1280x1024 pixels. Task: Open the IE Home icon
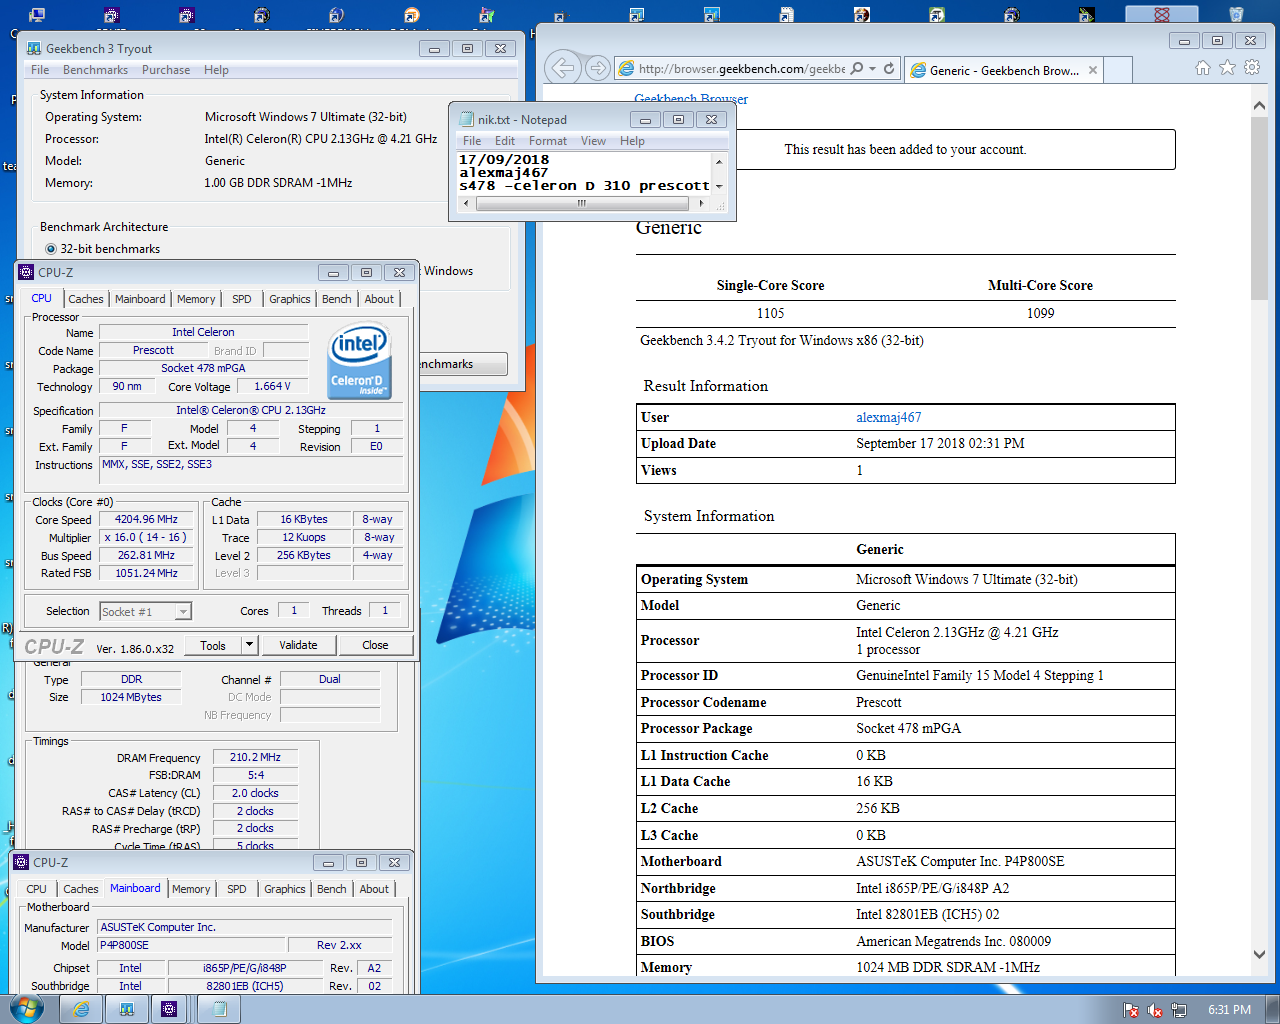pyautogui.click(x=1202, y=68)
